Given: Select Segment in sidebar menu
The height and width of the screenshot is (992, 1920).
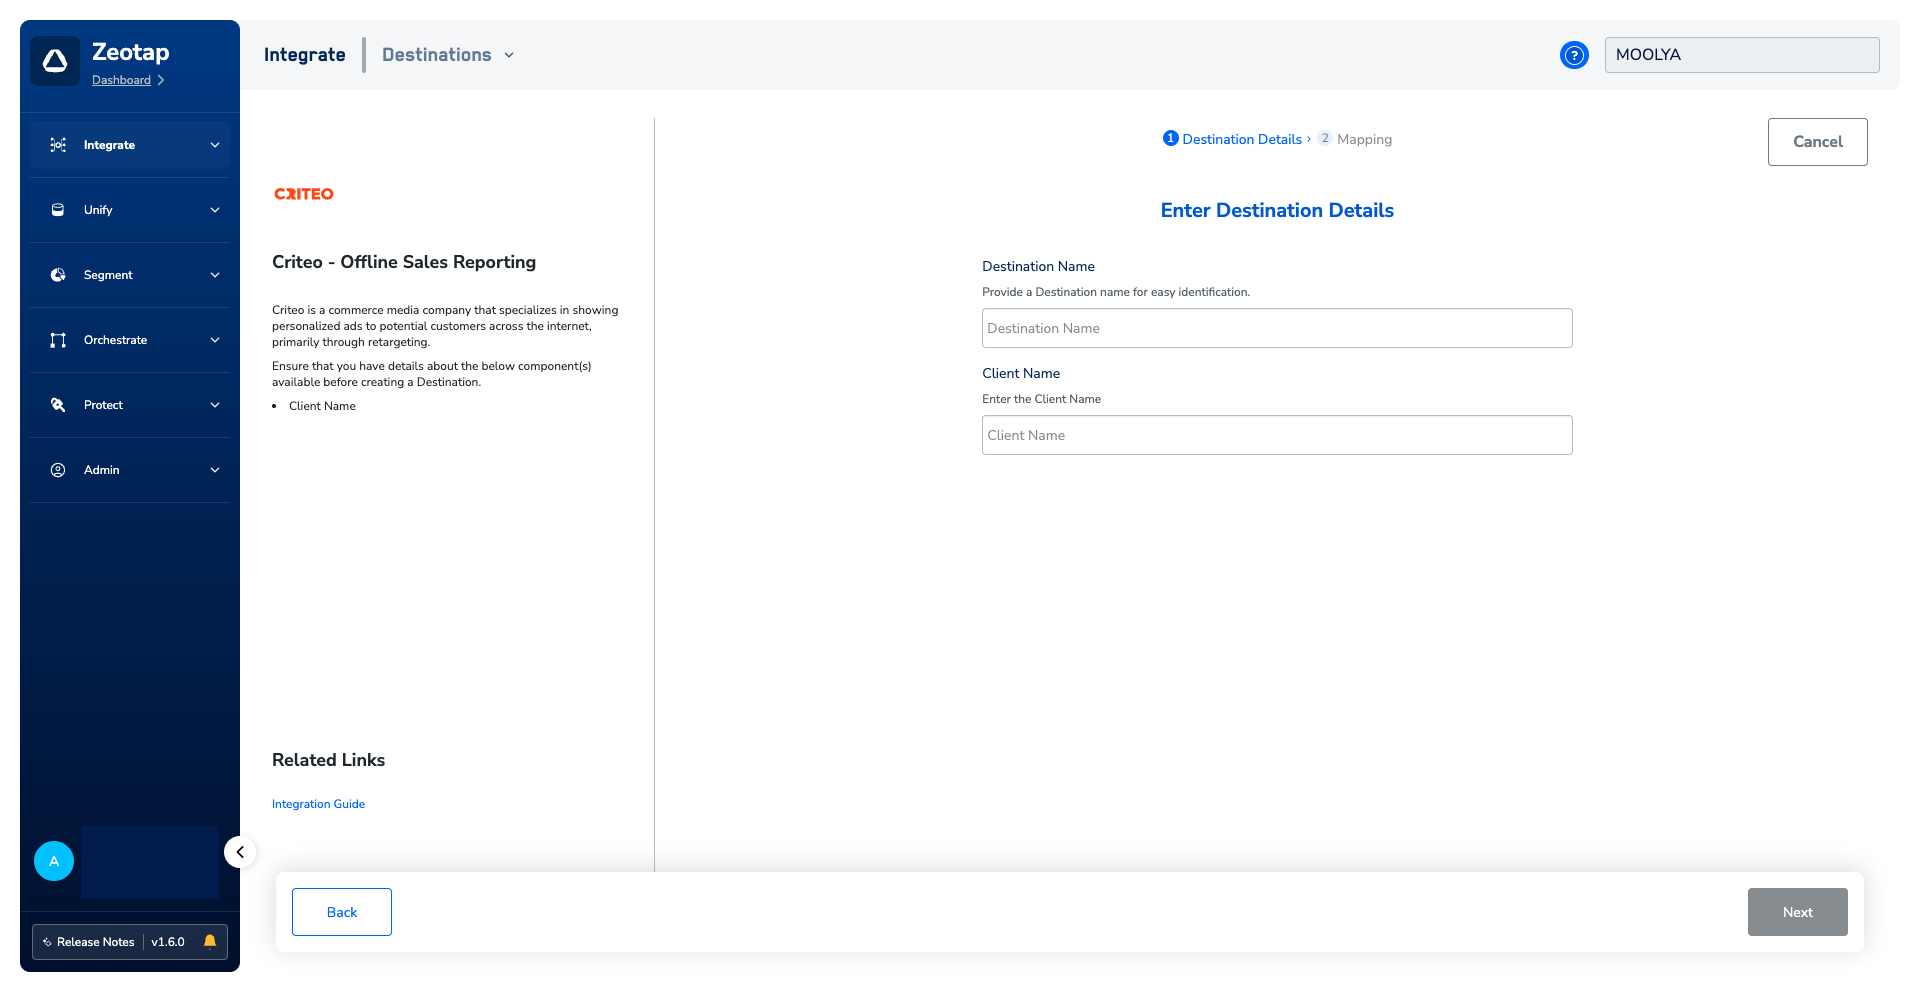Looking at the screenshot, I should point(130,275).
